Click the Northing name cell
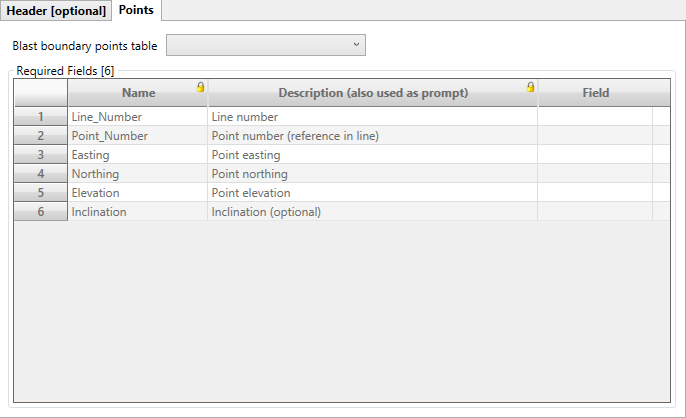This screenshot has height=418, width=686. pos(137,174)
